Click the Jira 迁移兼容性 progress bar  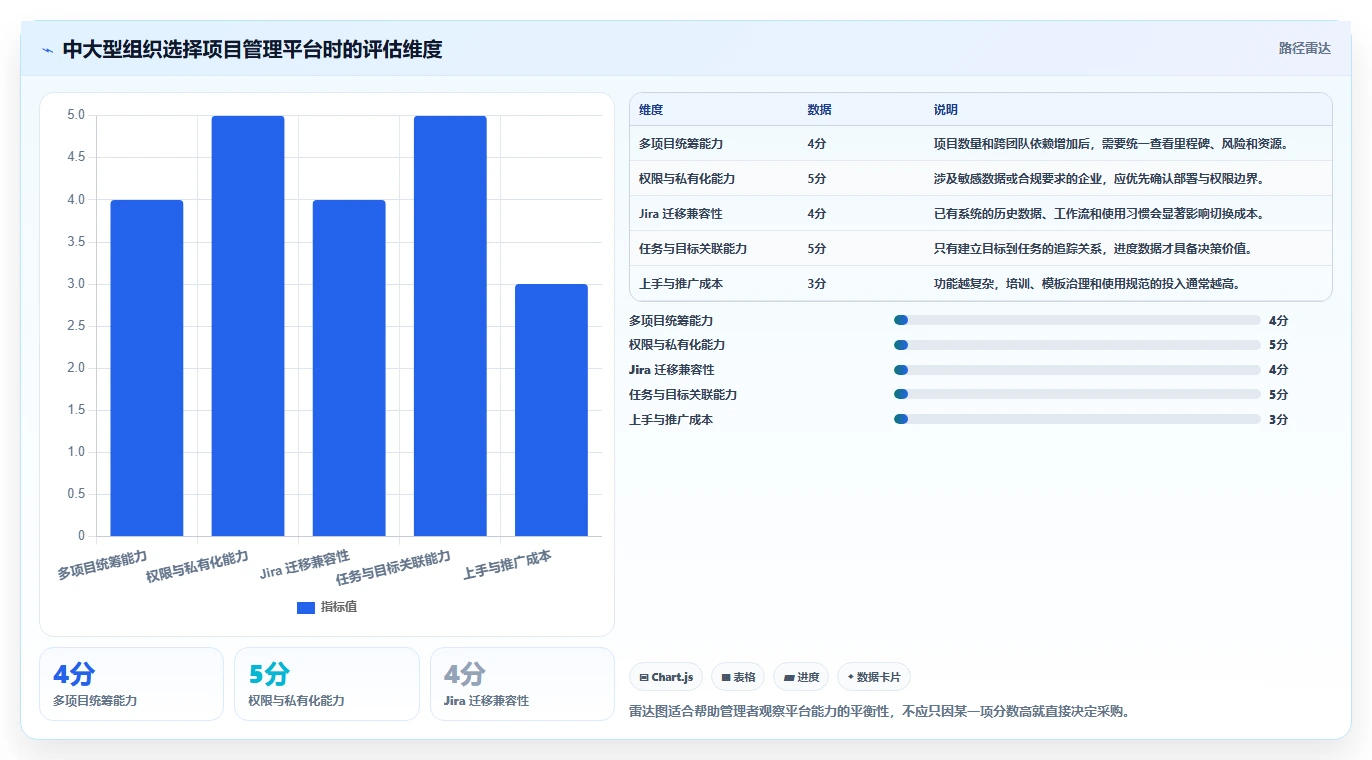1077,370
